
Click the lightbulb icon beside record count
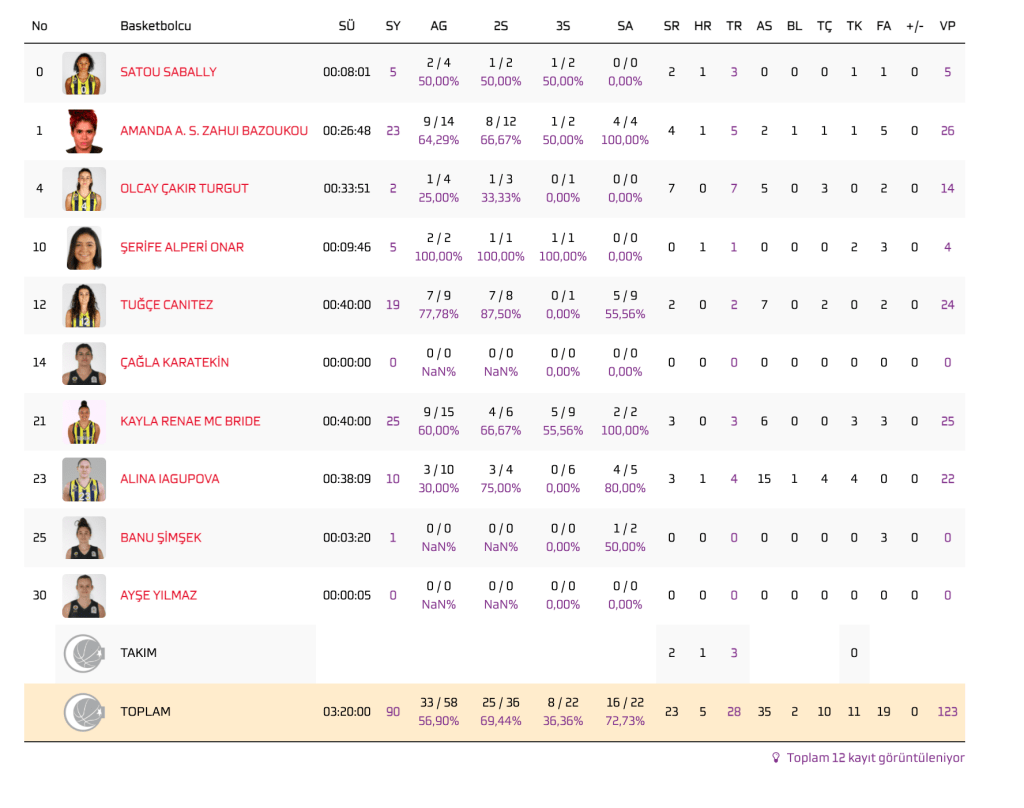[775, 758]
